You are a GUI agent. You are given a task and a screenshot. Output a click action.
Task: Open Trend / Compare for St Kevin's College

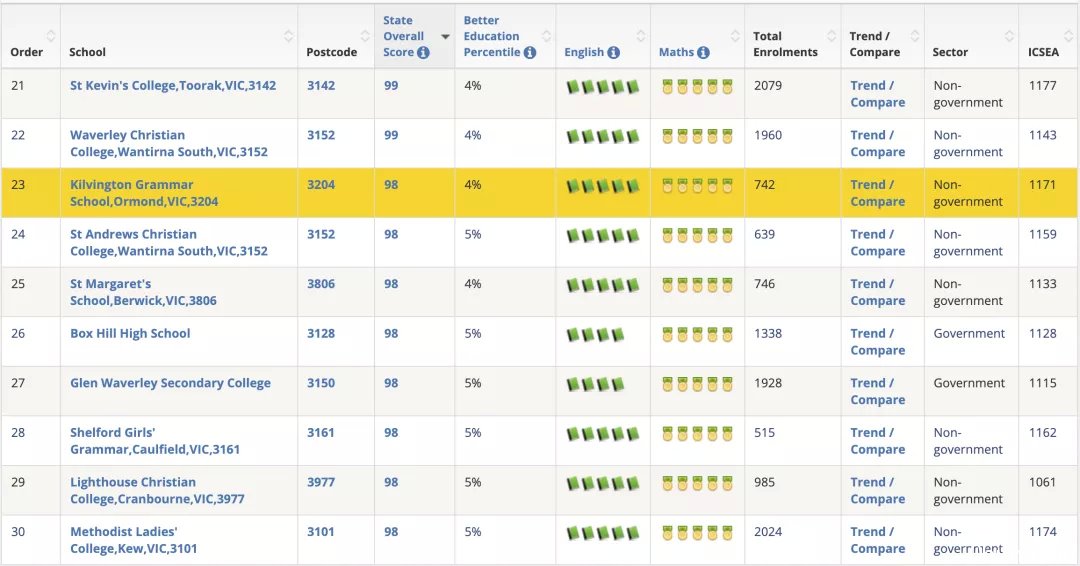878,94
